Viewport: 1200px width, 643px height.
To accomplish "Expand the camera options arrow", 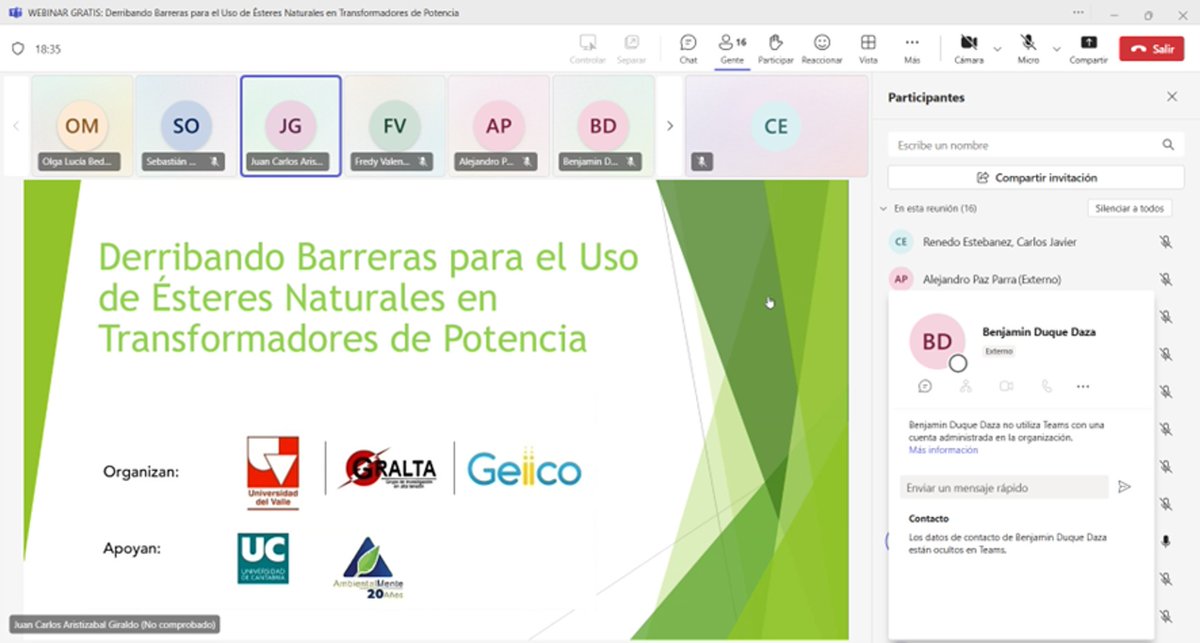I will tap(997, 48).
